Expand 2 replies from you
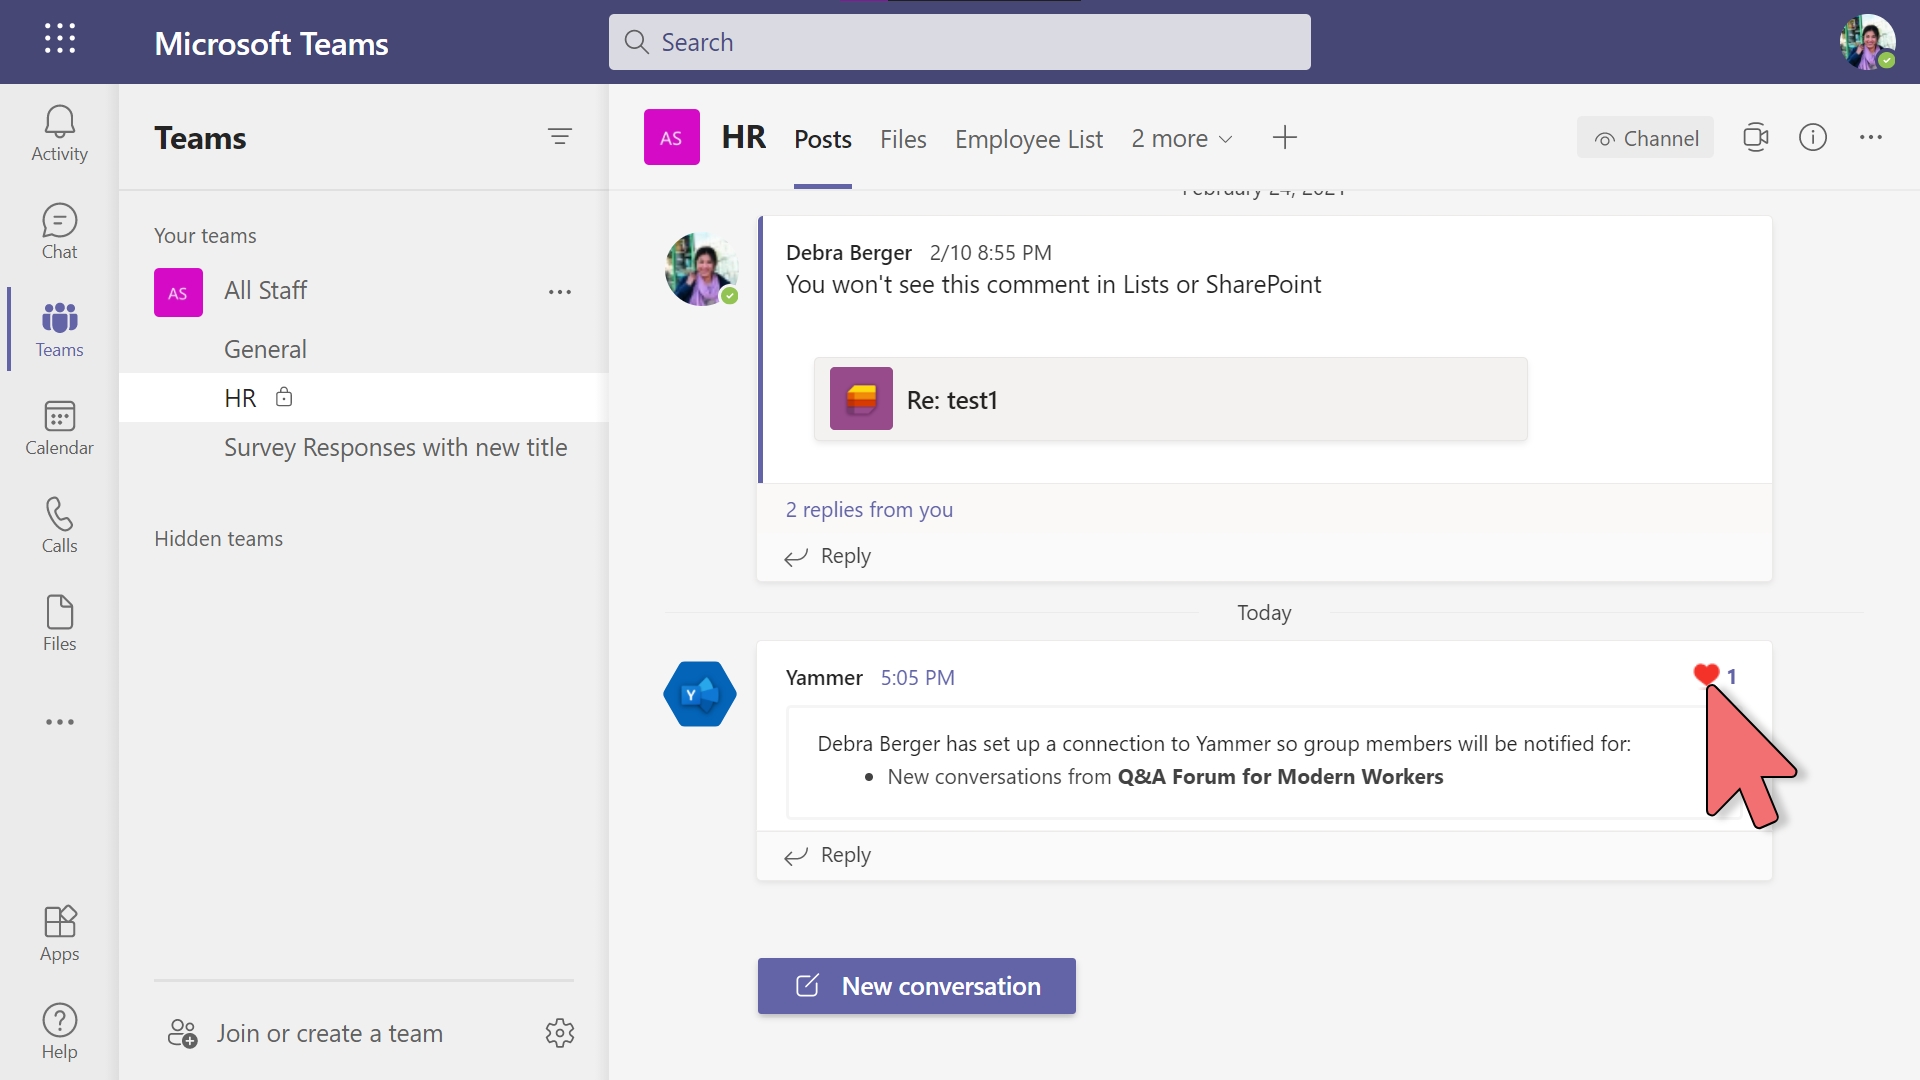Image resolution: width=1920 pixels, height=1080 pixels. [x=869, y=509]
